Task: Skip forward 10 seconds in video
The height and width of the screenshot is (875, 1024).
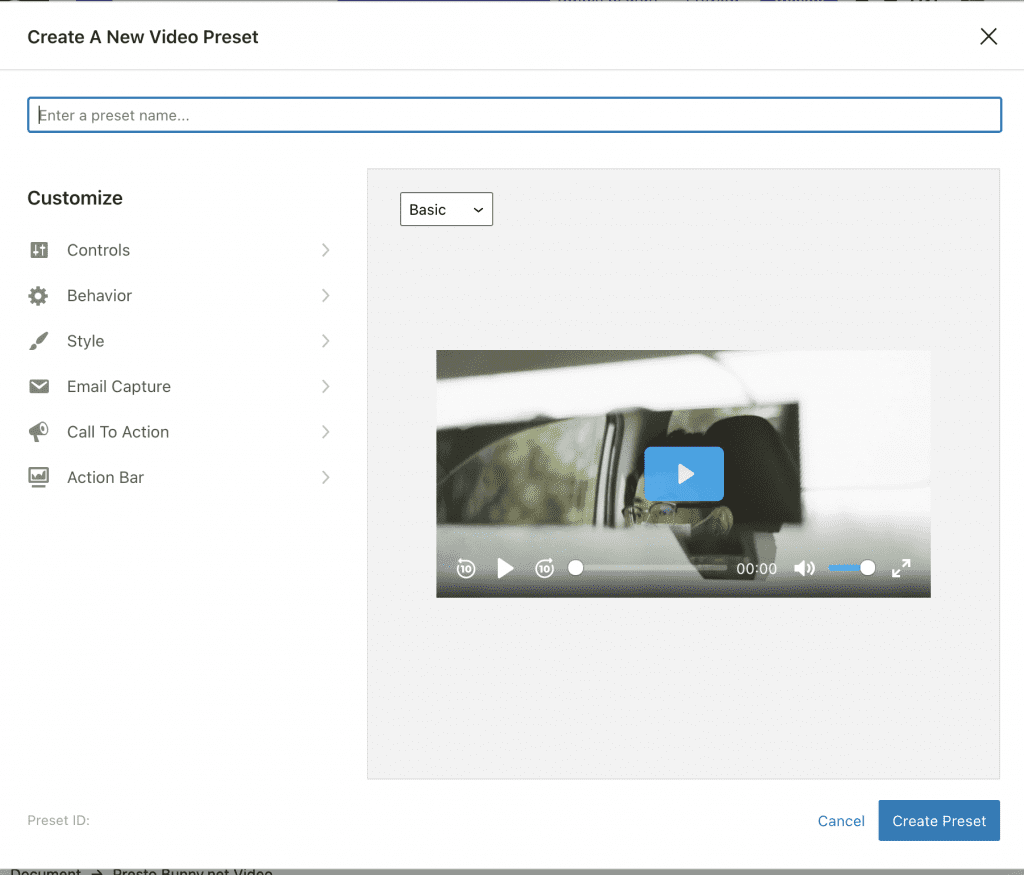Action: 545,569
